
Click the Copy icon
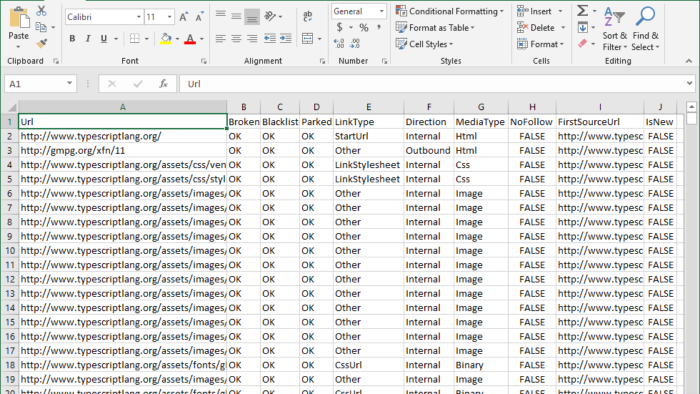tap(41, 27)
